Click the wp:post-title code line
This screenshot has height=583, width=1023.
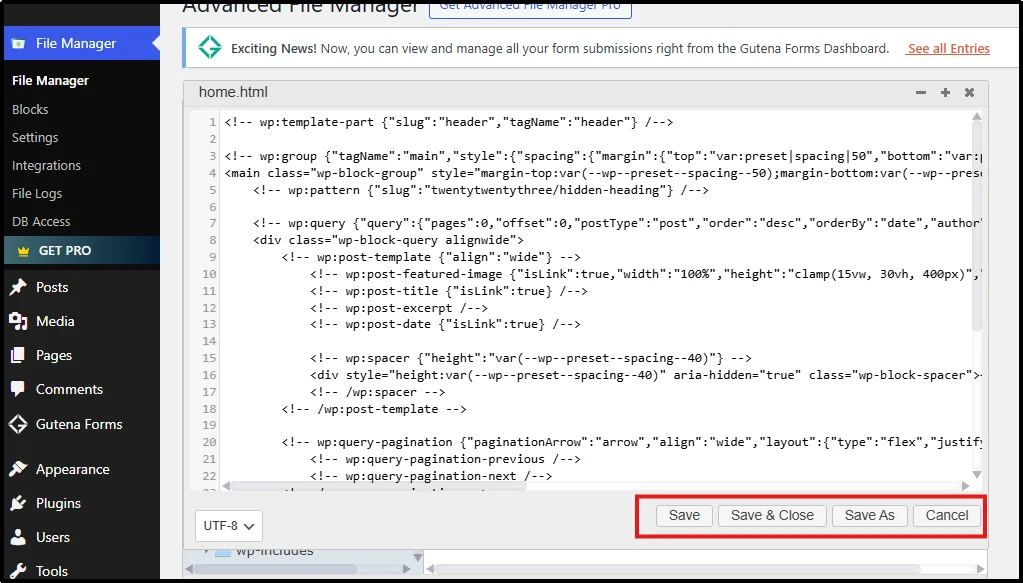click(x=449, y=291)
